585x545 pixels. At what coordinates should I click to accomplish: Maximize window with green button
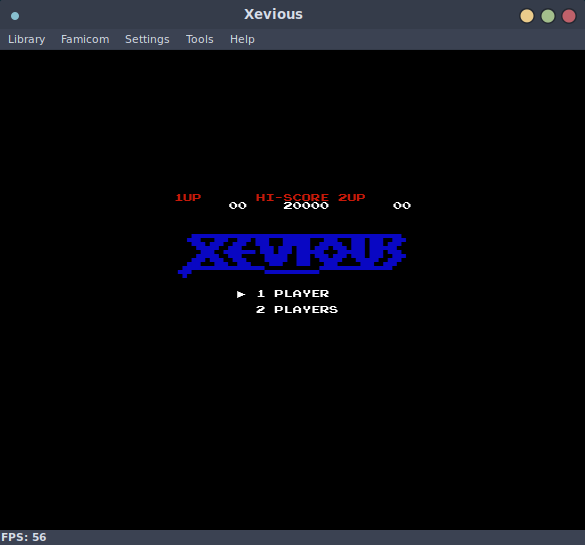tap(548, 16)
